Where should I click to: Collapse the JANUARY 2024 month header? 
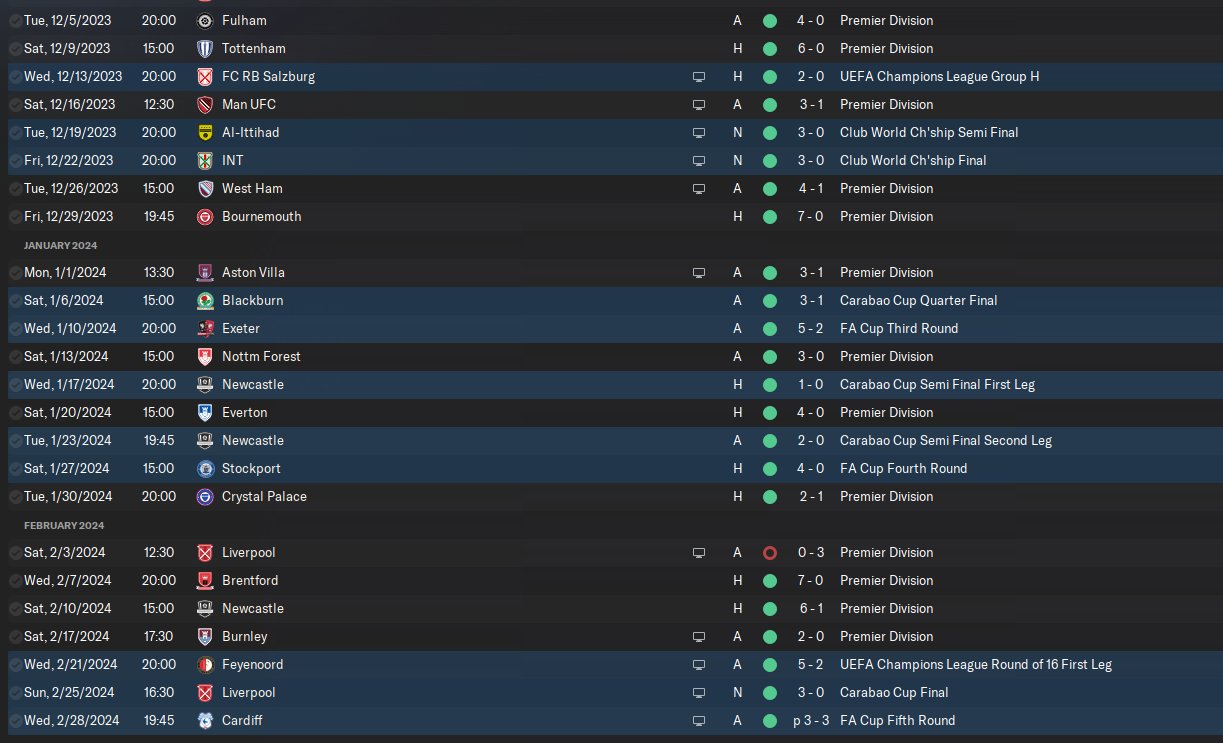pyautogui.click(x=61, y=245)
